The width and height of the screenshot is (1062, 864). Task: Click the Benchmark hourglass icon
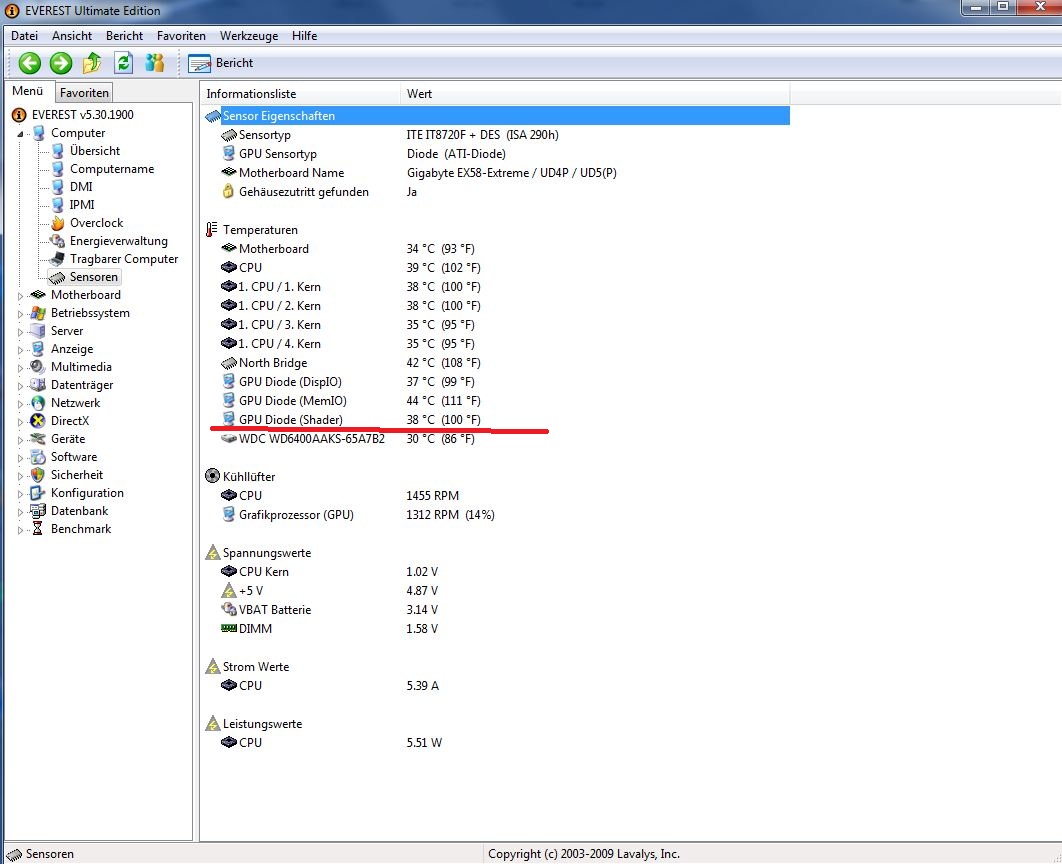pos(38,529)
